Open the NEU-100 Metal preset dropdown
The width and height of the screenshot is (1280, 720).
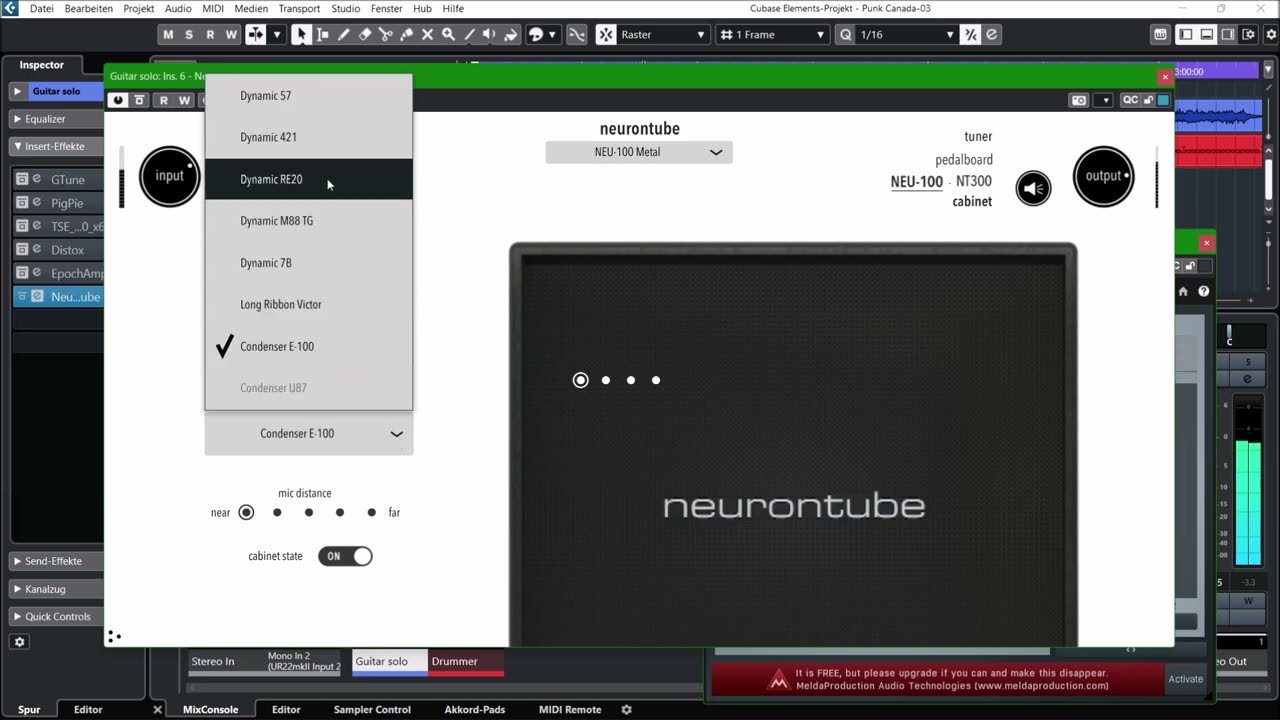tap(639, 152)
